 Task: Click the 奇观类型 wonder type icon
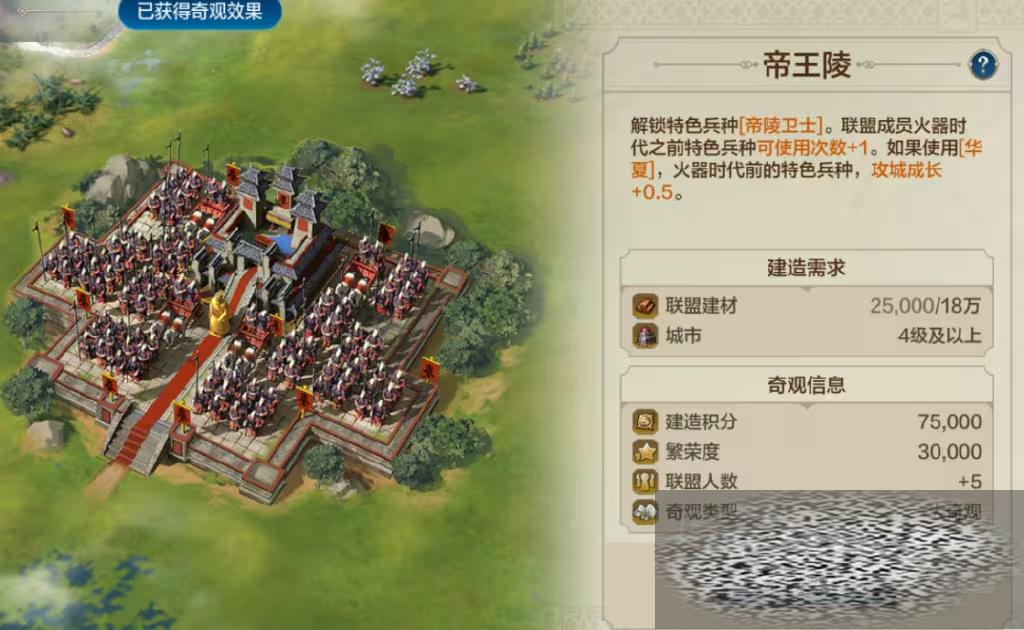coord(645,511)
